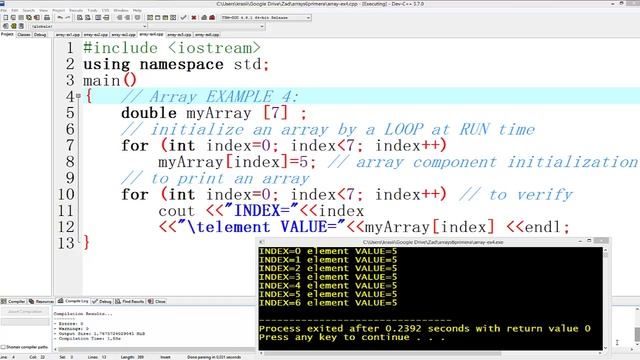
Task: Click the Debug toolbar icon
Action: click(x=204, y=18)
